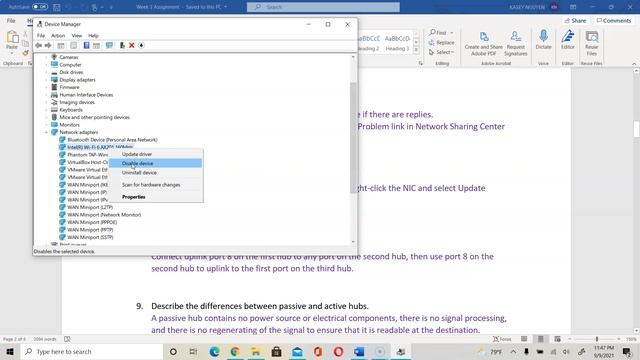Open File menu in Device Manager
The image size is (640, 360).
pyautogui.click(x=41, y=36)
